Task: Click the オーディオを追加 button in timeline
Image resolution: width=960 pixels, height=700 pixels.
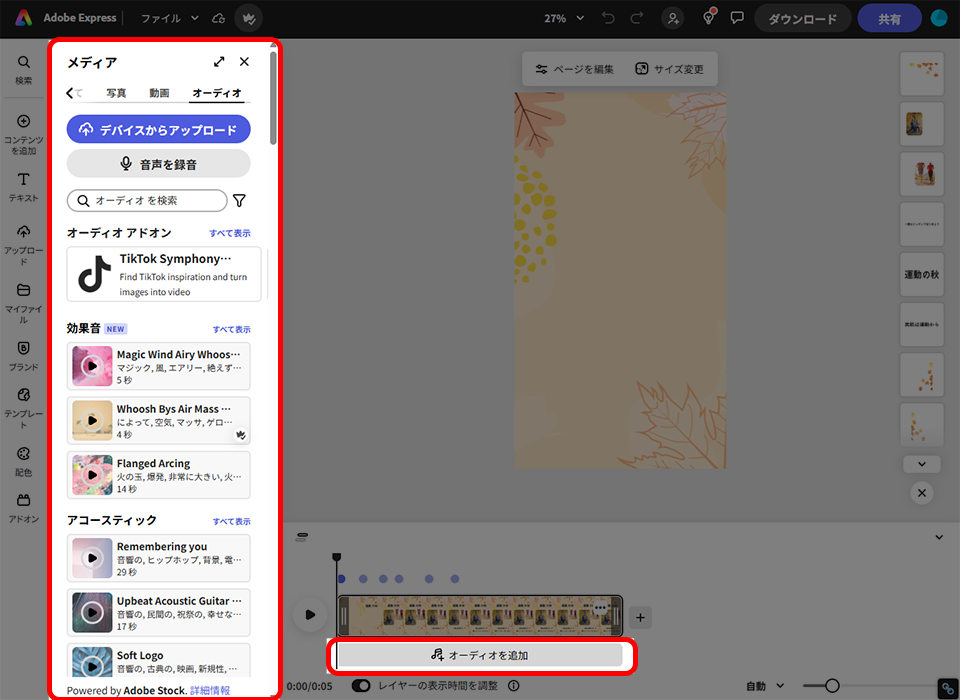Action: (480, 655)
